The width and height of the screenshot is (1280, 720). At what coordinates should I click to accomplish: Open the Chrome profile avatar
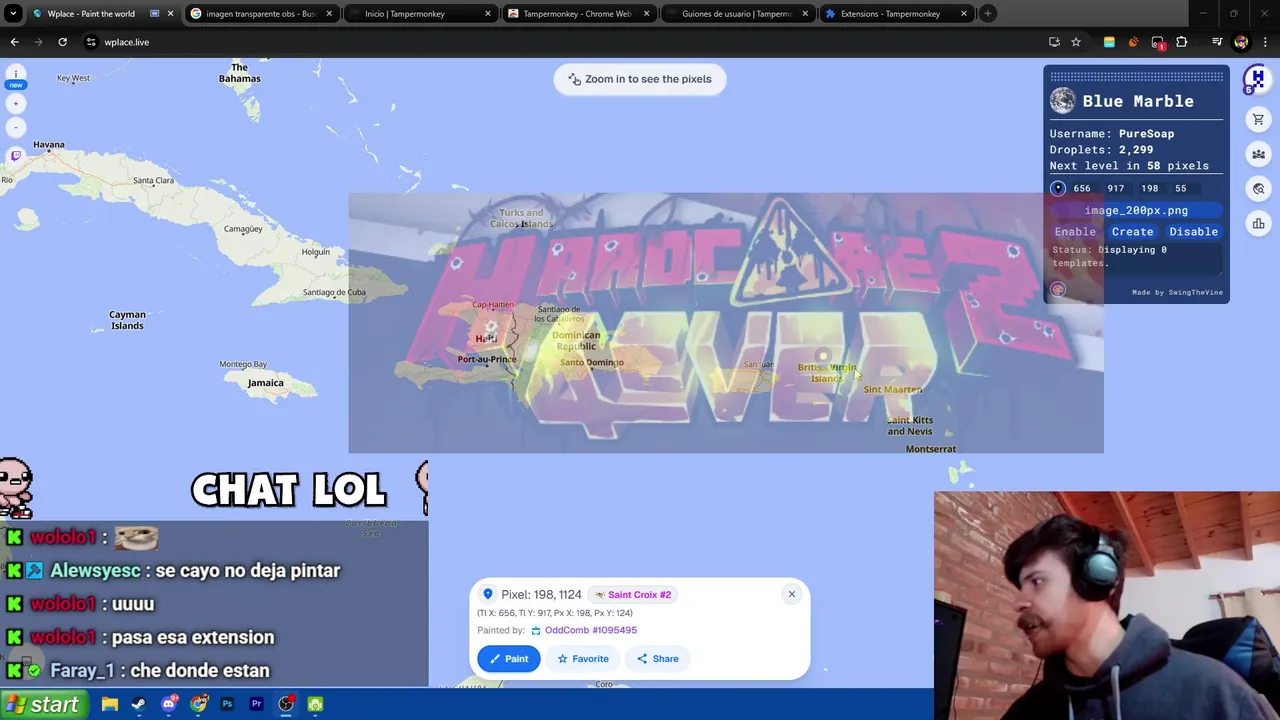click(1241, 42)
